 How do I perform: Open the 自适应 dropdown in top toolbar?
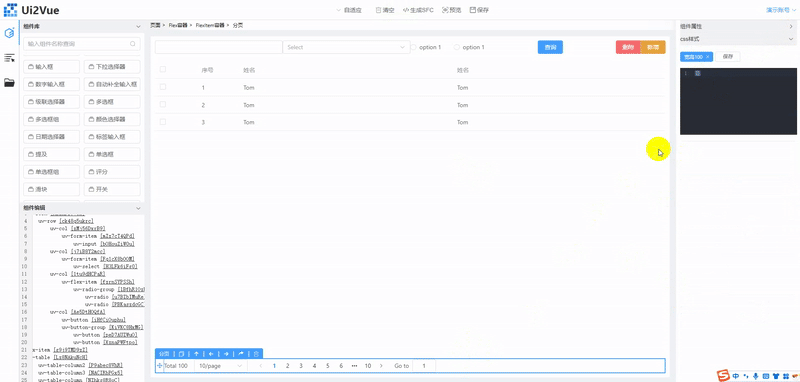(x=350, y=10)
